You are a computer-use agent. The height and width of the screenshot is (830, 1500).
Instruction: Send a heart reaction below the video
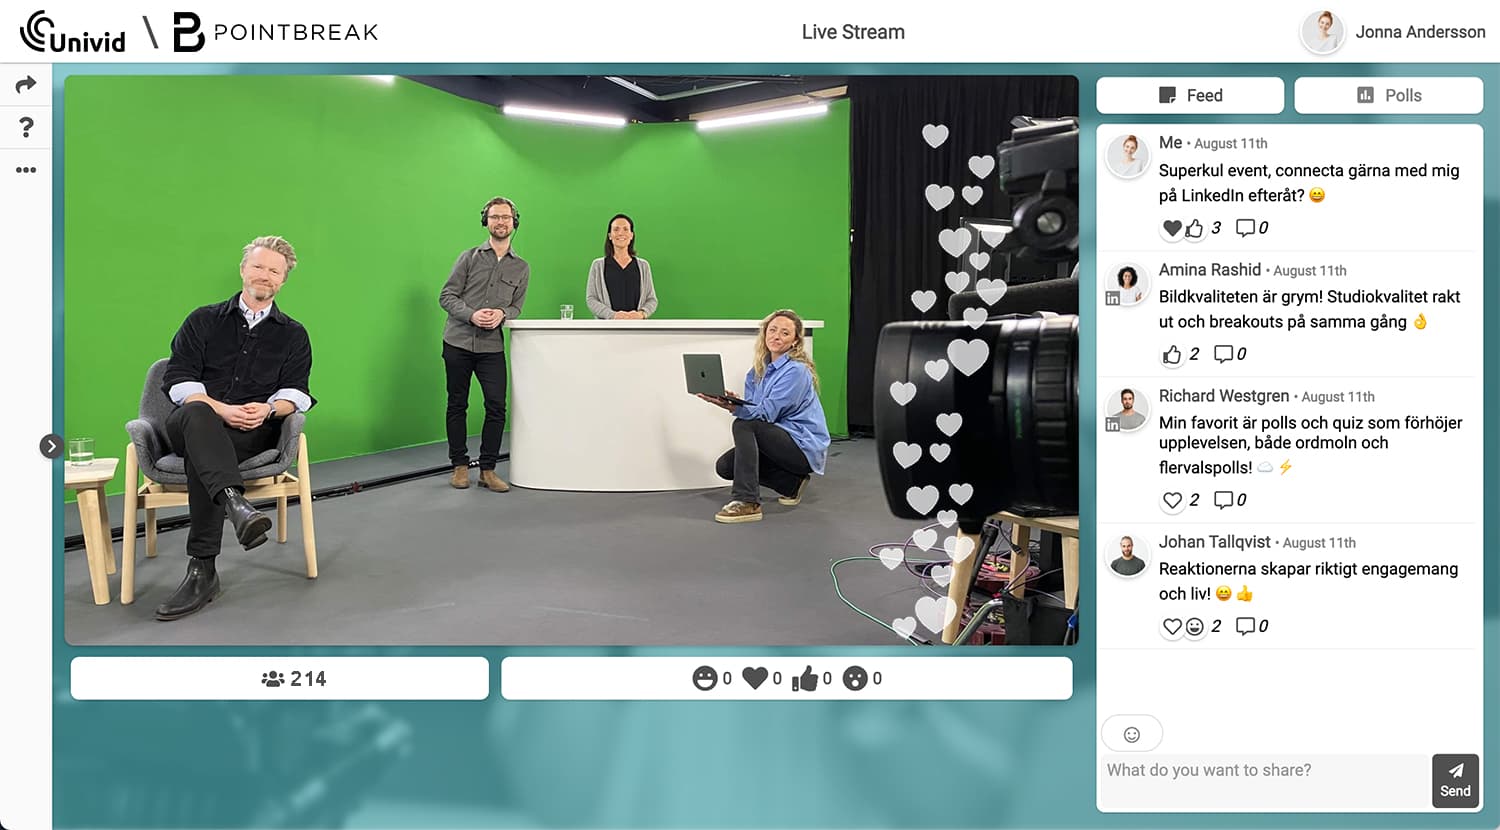coord(756,677)
